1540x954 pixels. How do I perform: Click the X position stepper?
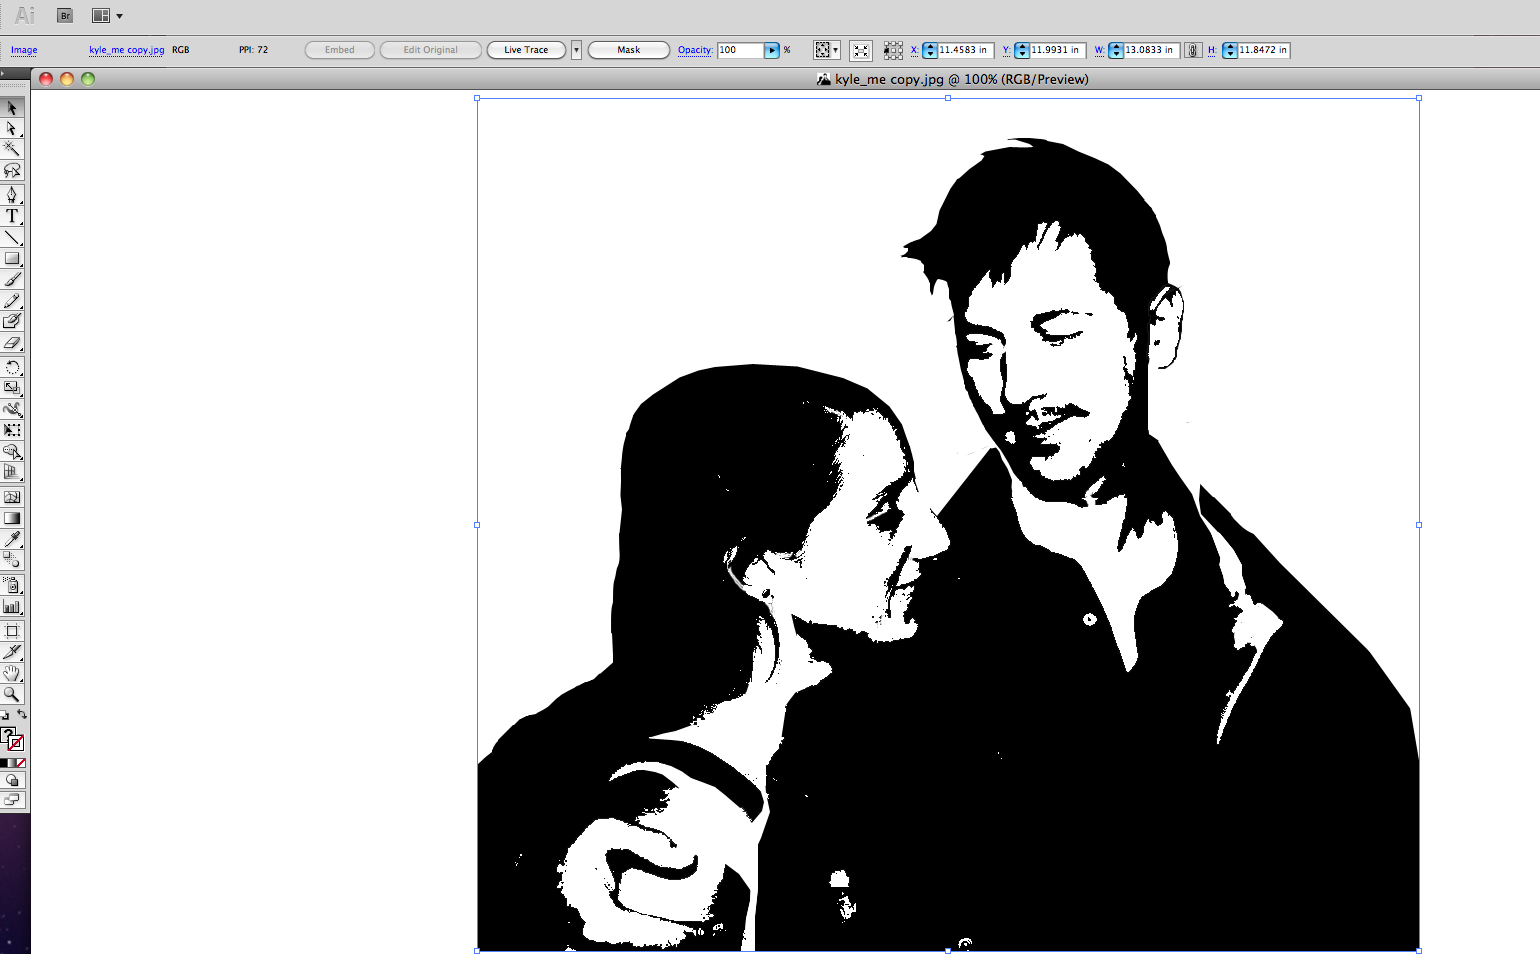tap(930, 50)
